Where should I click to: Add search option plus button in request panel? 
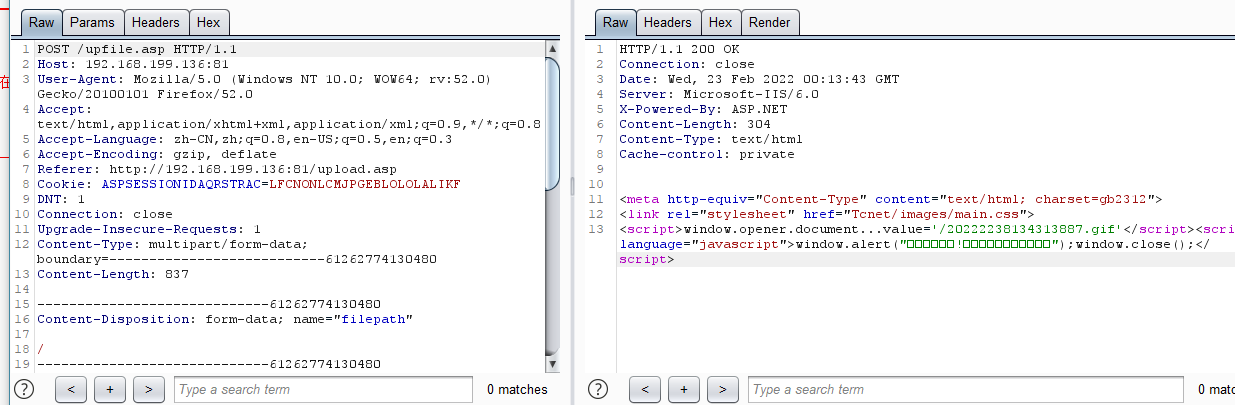(110, 389)
